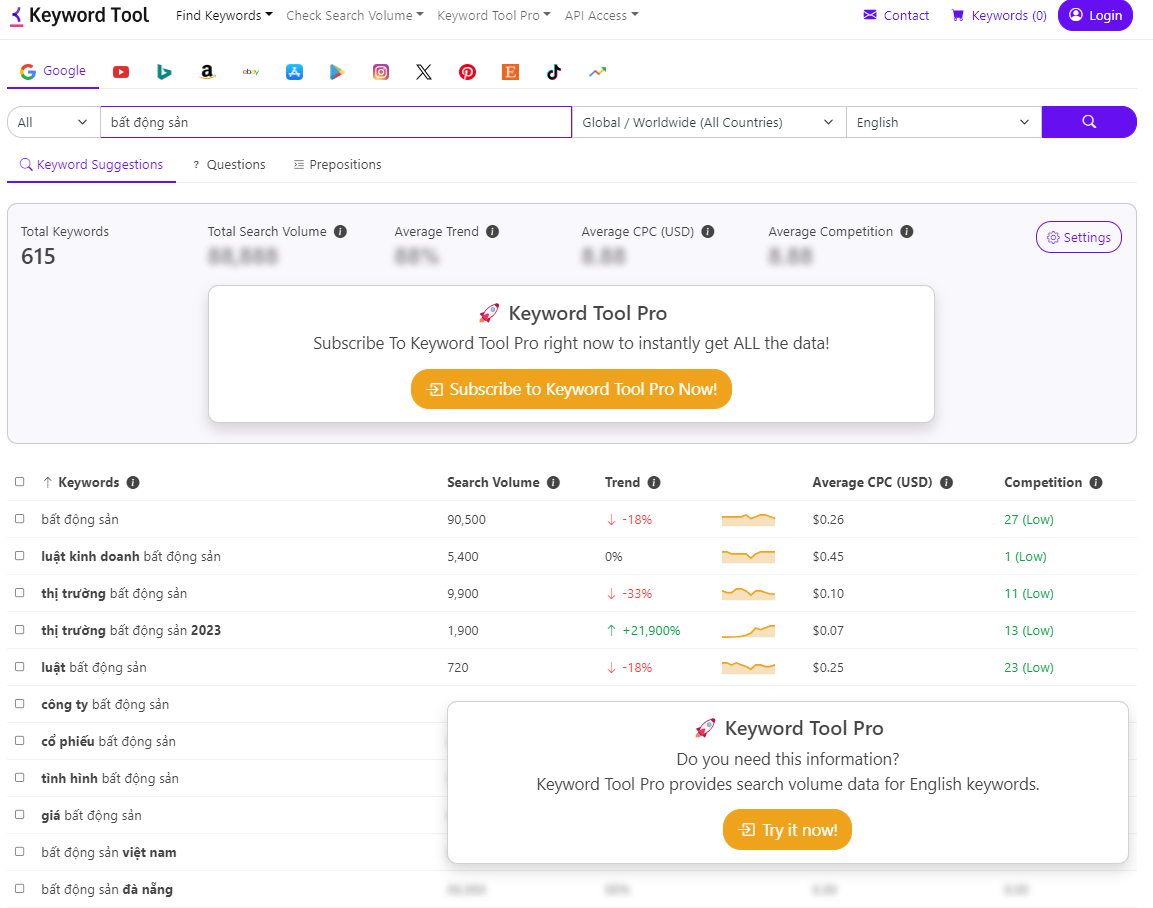1153x908 pixels.
Task: Click the keyword search input field
Action: [336, 122]
